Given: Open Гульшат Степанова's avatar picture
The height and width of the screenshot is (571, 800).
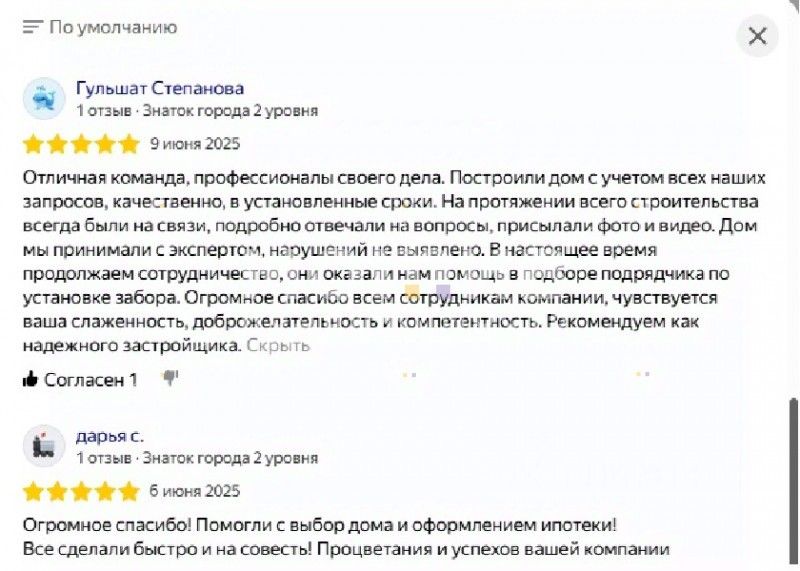Looking at the screenshot, I should 43,98.
